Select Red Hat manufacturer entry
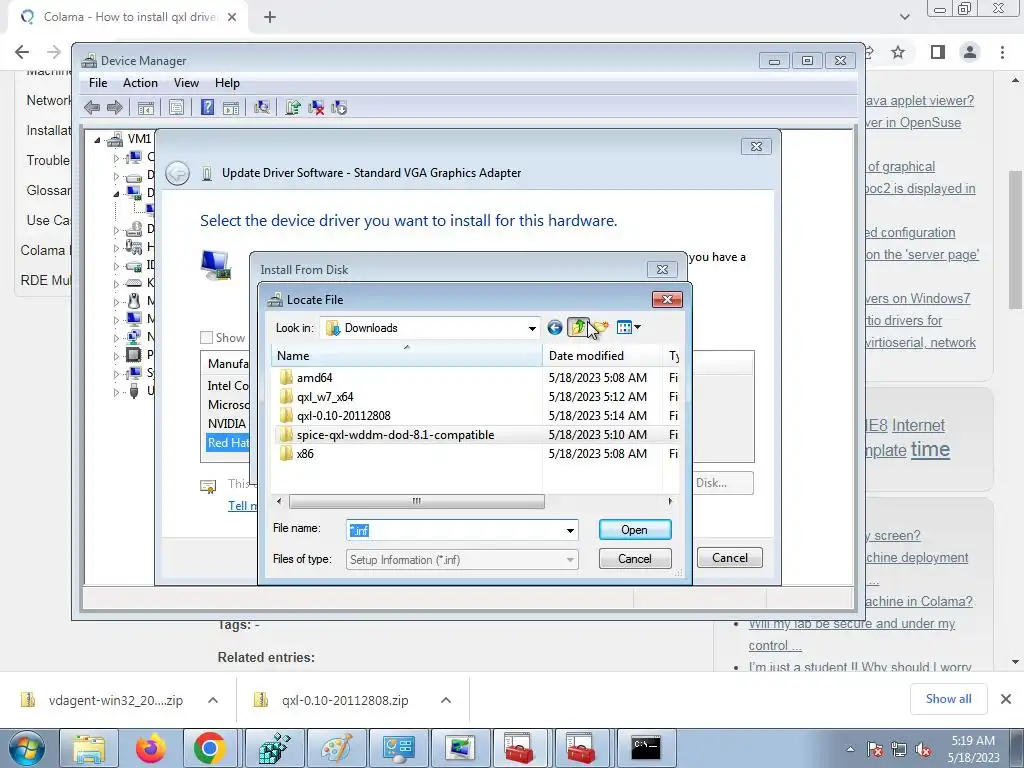 228,442
